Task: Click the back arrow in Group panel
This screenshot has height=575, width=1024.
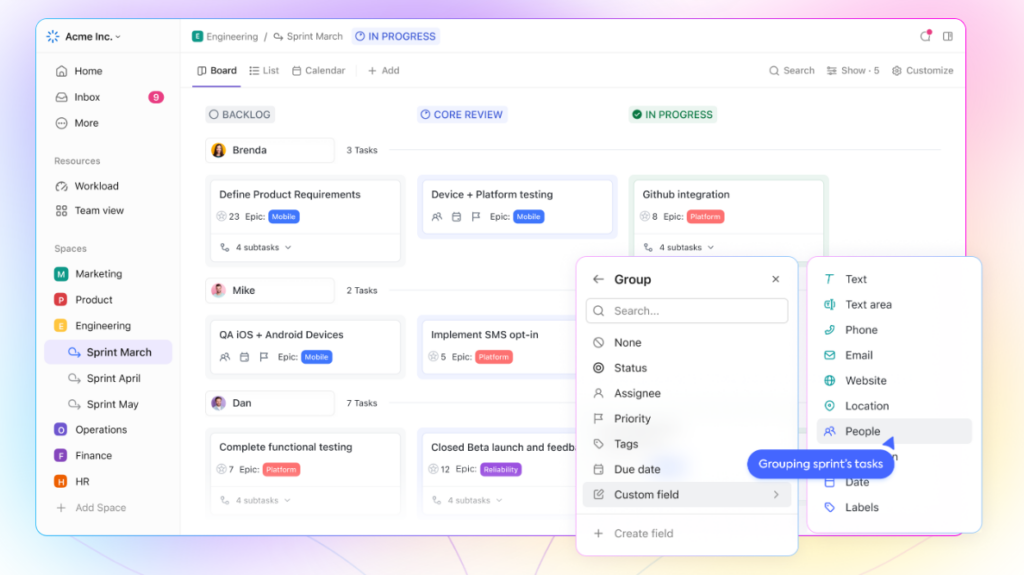Action: click(x=598, y=280)
